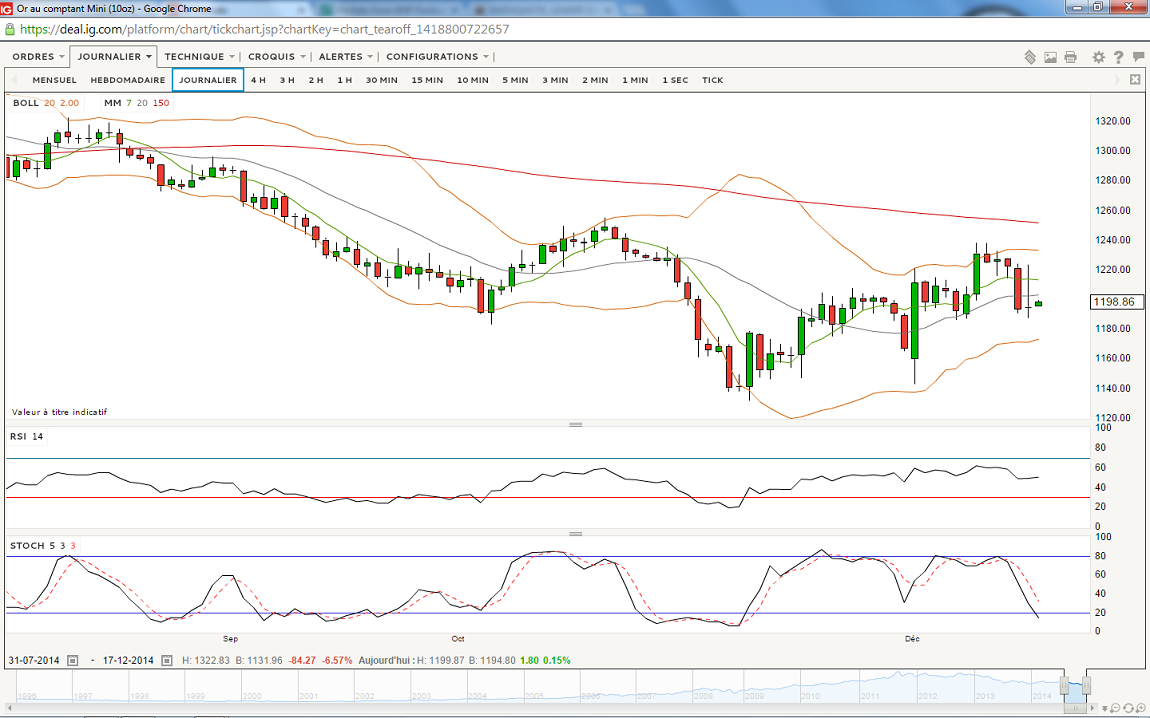Image resolution: width=1150 pixels, height=718 pixels.
Task: Click the 'Valeur à titre indicatif' note
Action: coord(59,412)
